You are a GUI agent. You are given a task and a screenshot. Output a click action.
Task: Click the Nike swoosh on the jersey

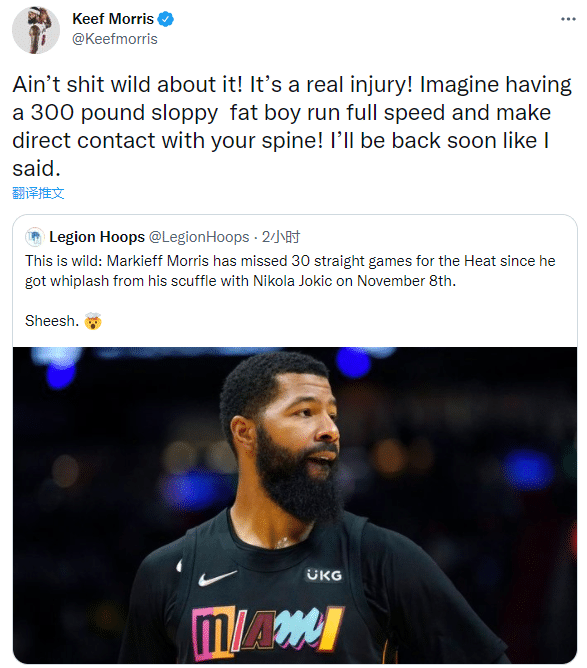(x=217, y=578)
